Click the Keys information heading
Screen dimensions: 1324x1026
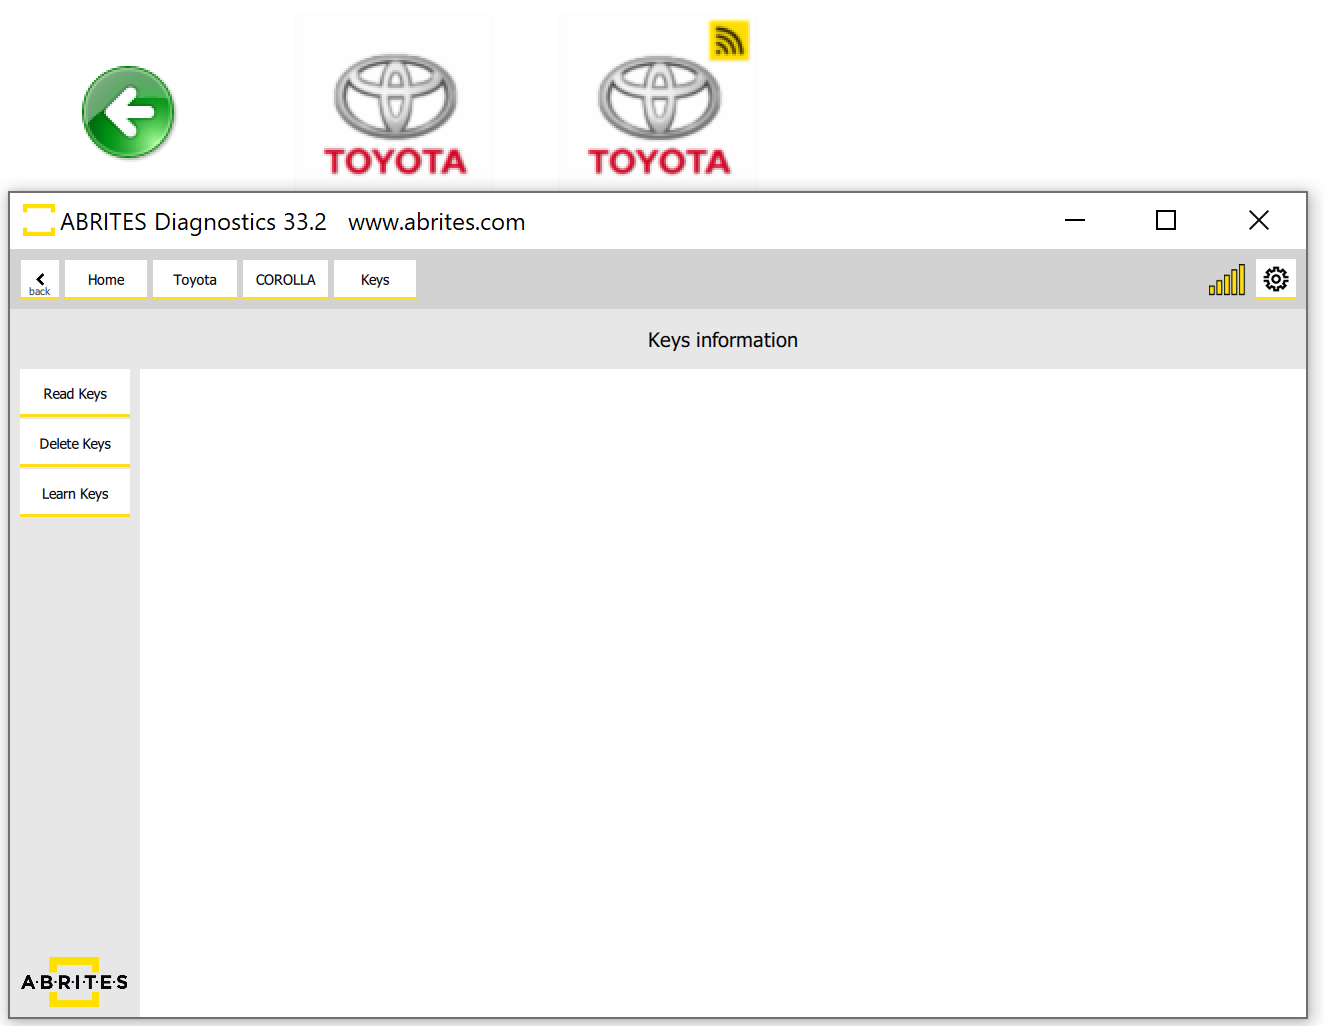click(723, 340)
